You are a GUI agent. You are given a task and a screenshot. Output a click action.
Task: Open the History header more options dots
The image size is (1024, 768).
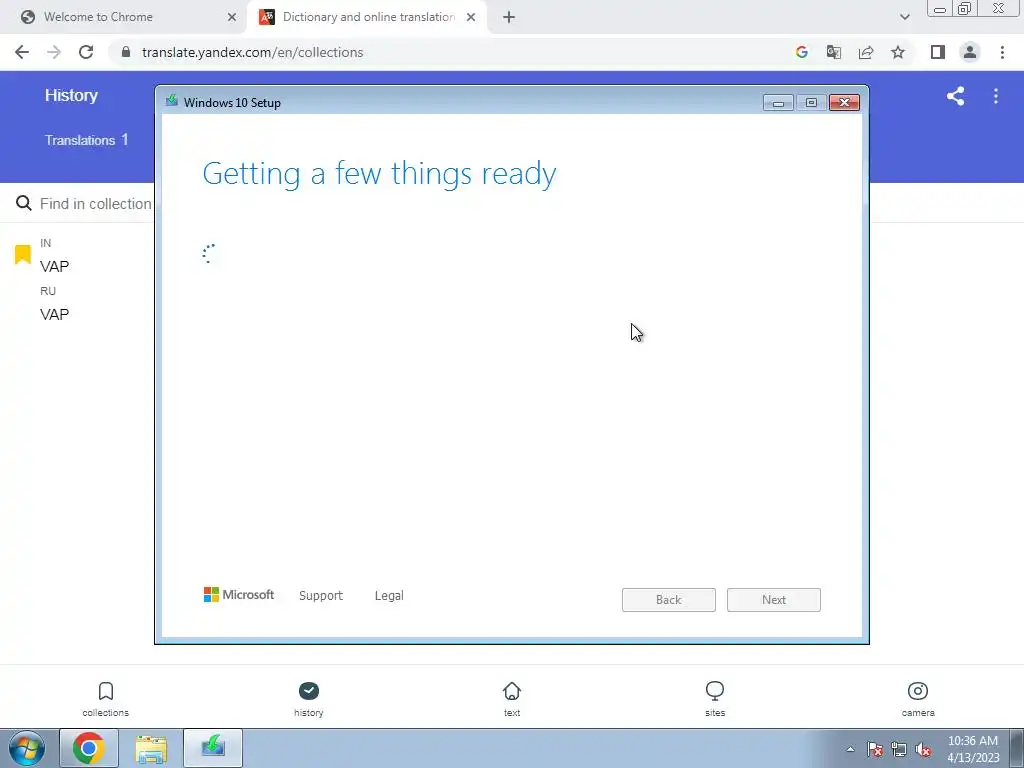click(x=995, y=96)
